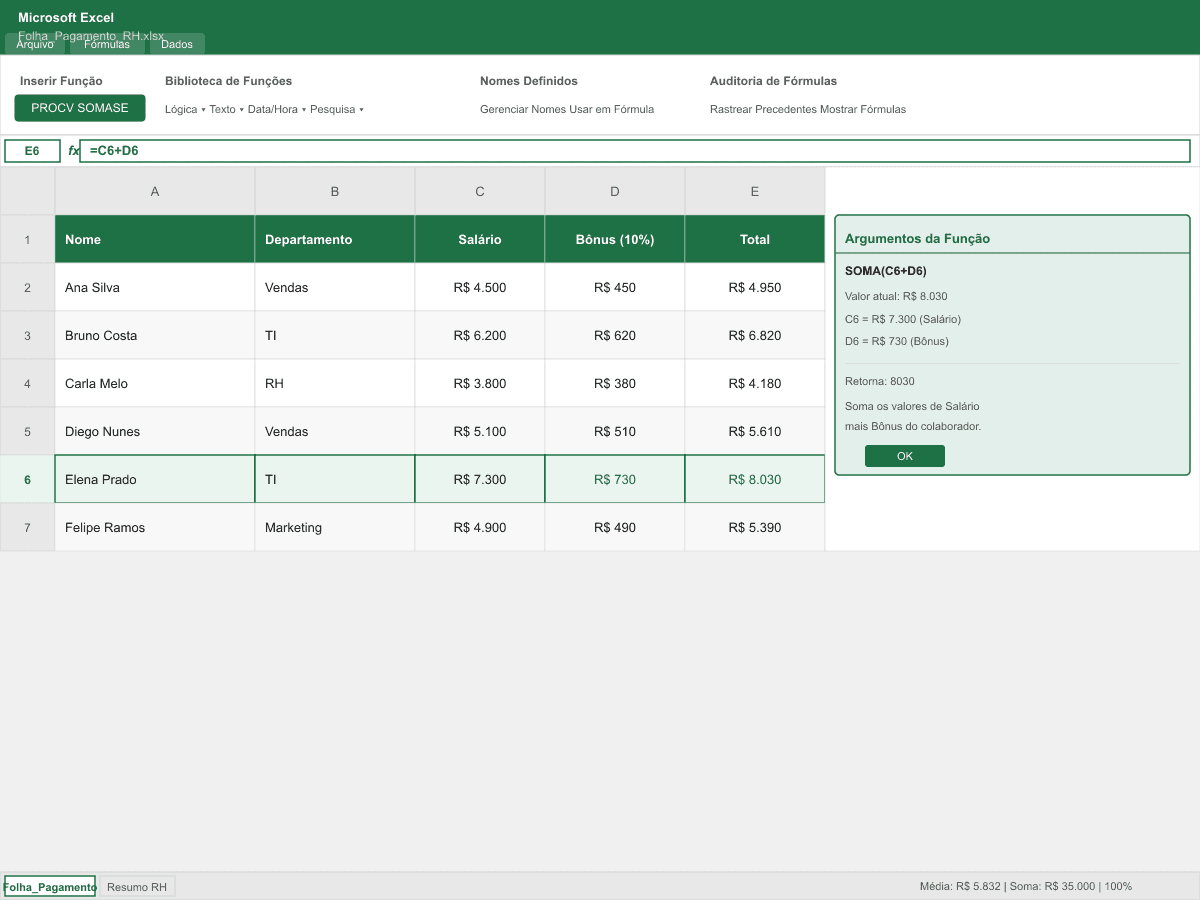The image size is (1200, 900).
Task: Click the PROCV function button
Action: [50, 106]
